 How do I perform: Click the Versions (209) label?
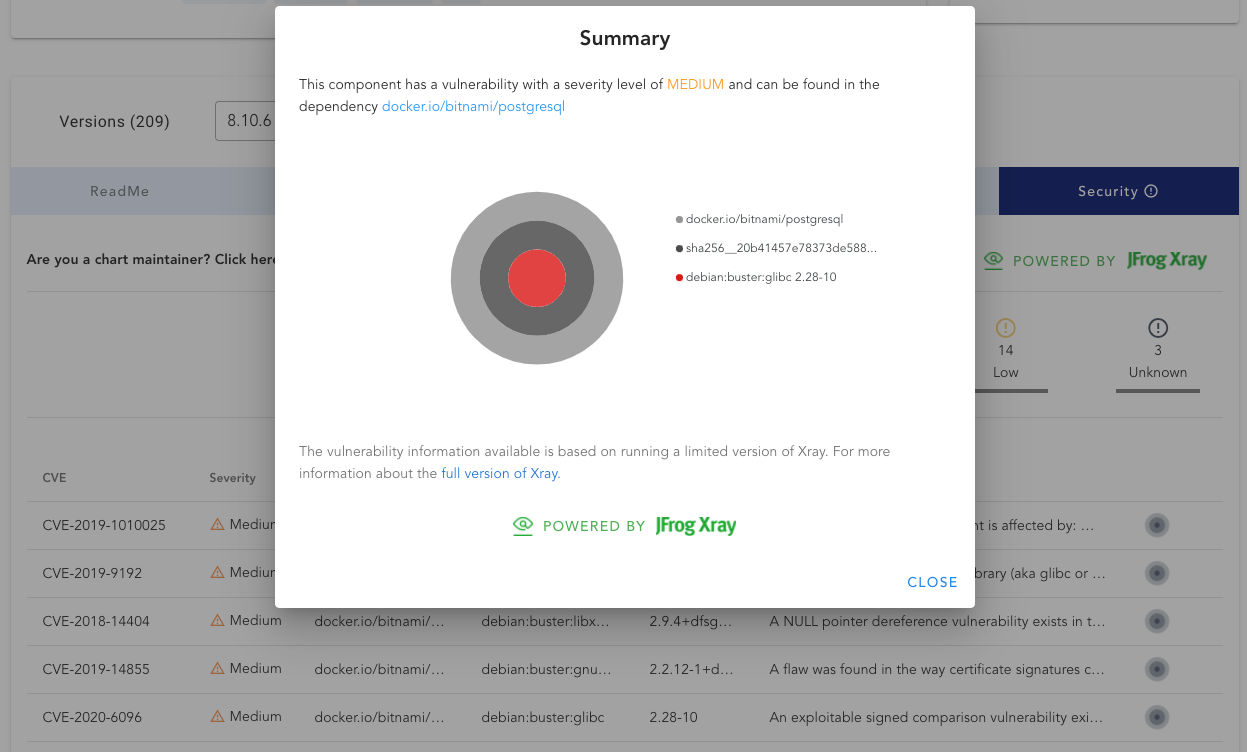[x=114, y=121]
